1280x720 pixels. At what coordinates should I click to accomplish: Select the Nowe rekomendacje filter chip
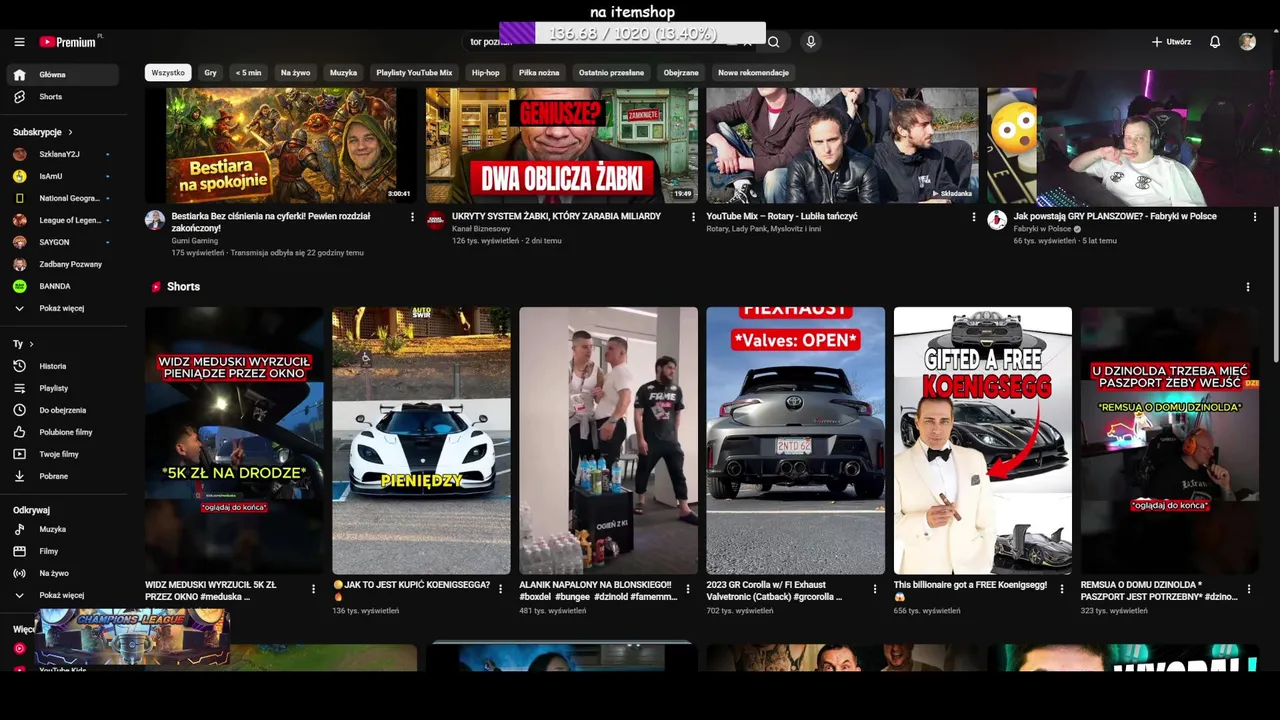753,73
